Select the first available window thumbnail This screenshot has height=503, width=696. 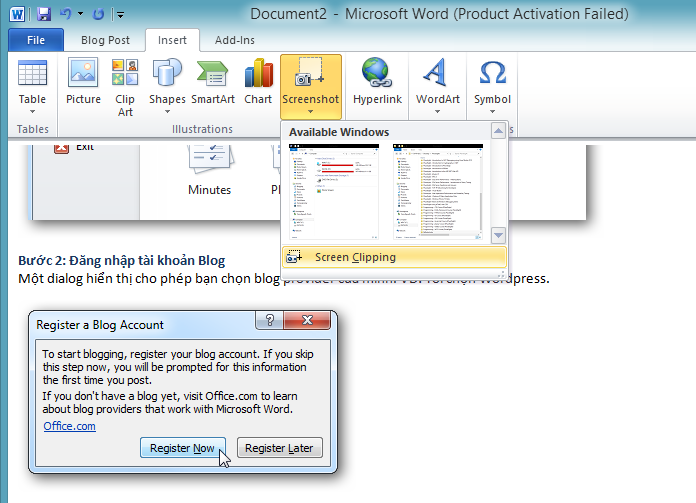[334, 192]
